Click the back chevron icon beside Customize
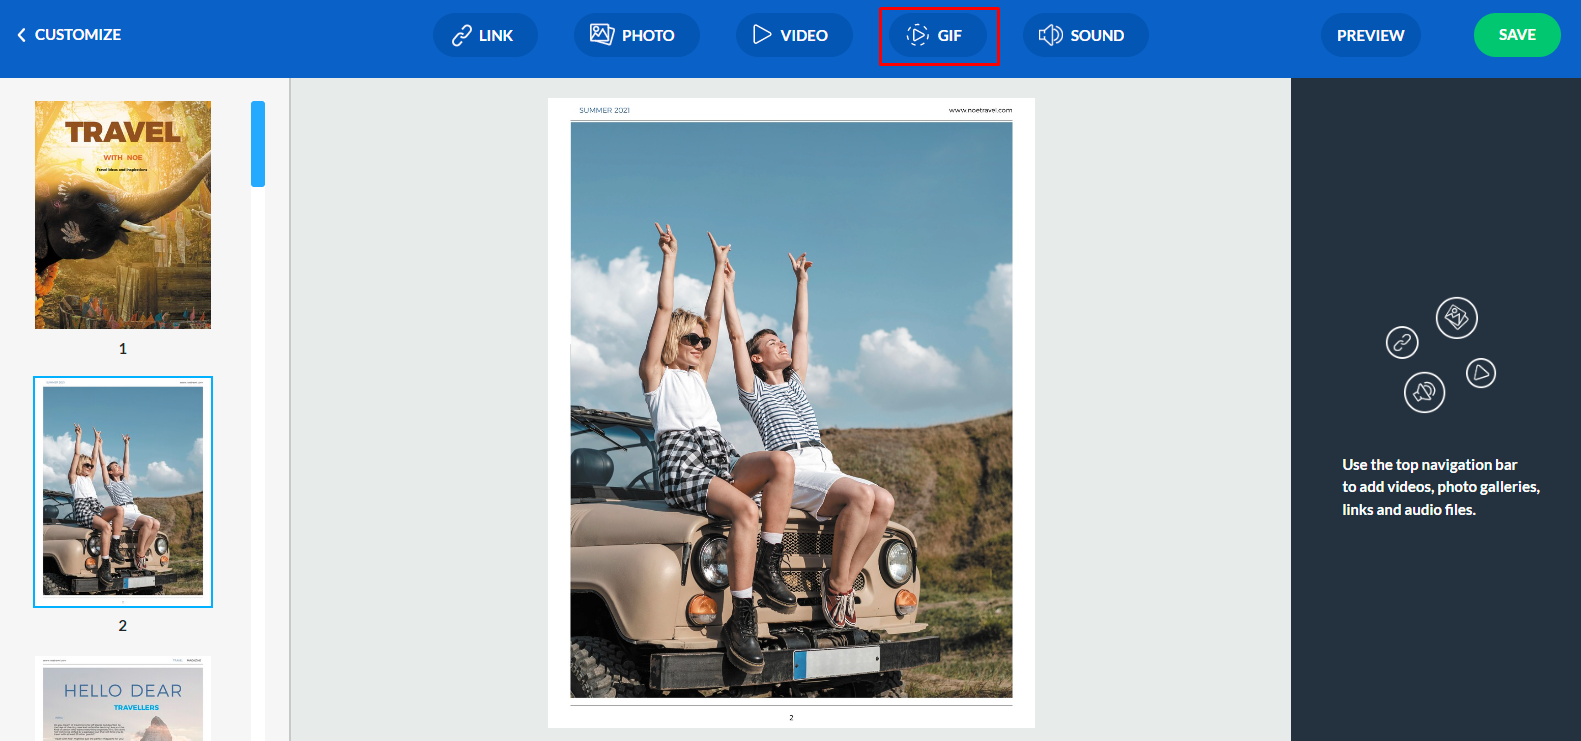Viewport: 1581px width, 741px height. pos(21,35)
